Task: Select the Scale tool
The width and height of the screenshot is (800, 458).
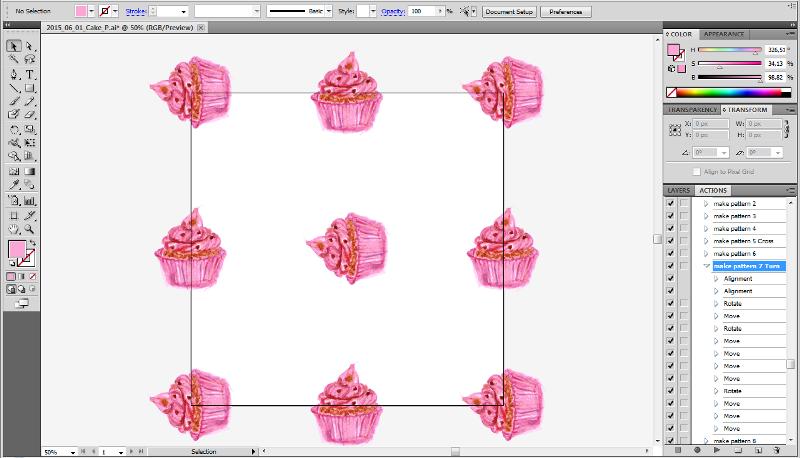Action: [x=30, y=130]
